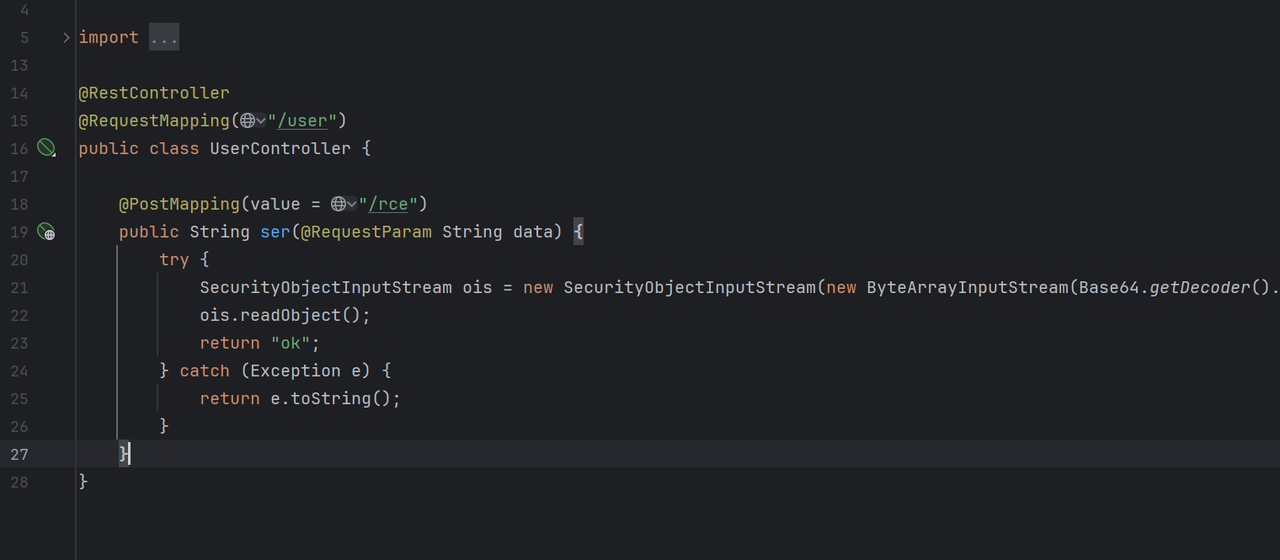This screenshot has height=560, width=1280.
Task: Click the @RestController annotation
Action: 154,93
